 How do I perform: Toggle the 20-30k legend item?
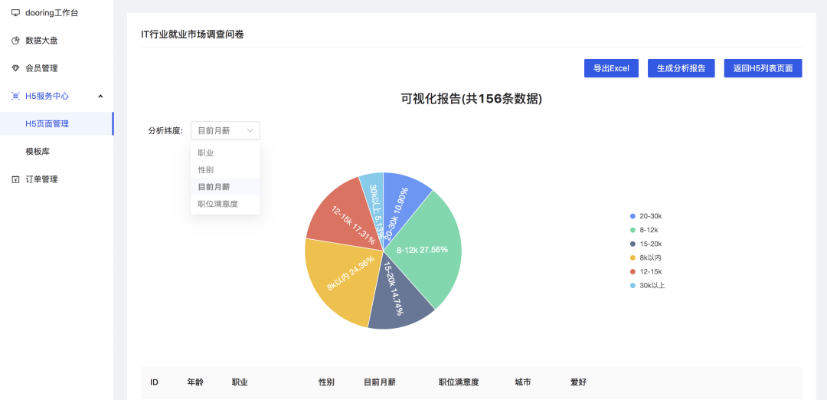pos(650,216)
